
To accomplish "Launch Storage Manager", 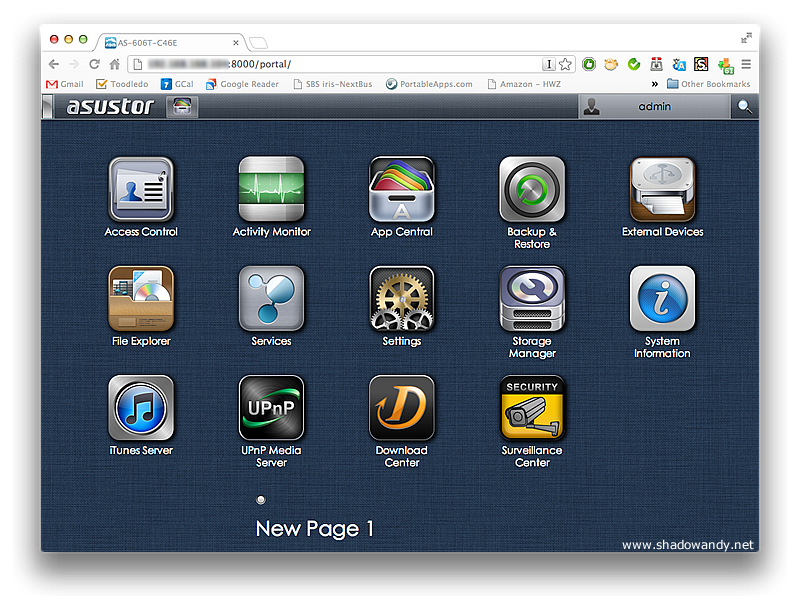I will 532,298.
